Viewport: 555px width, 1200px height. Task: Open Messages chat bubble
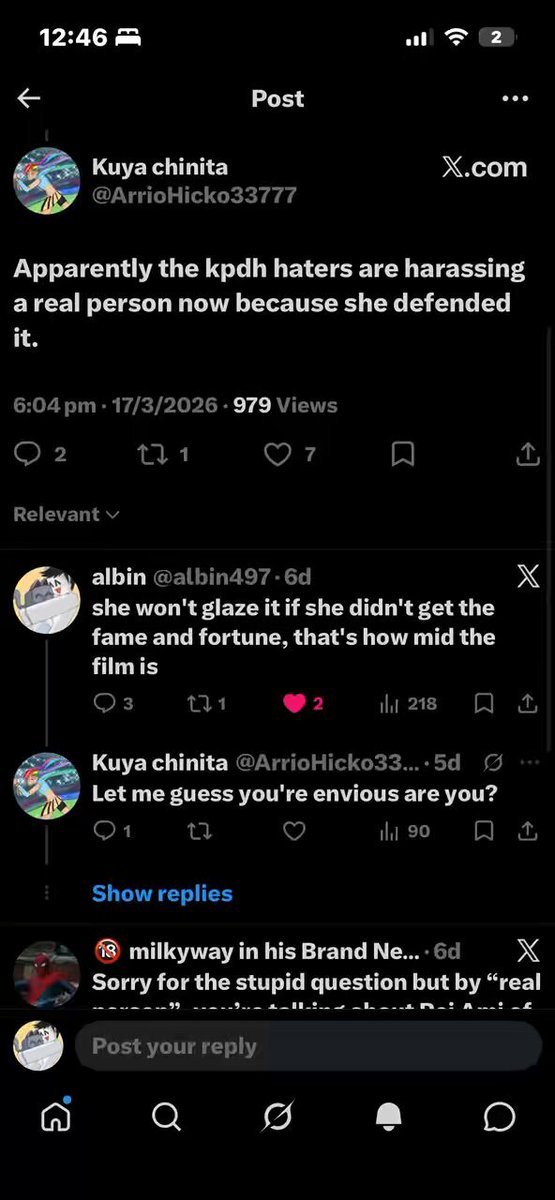click(498, 1117)
